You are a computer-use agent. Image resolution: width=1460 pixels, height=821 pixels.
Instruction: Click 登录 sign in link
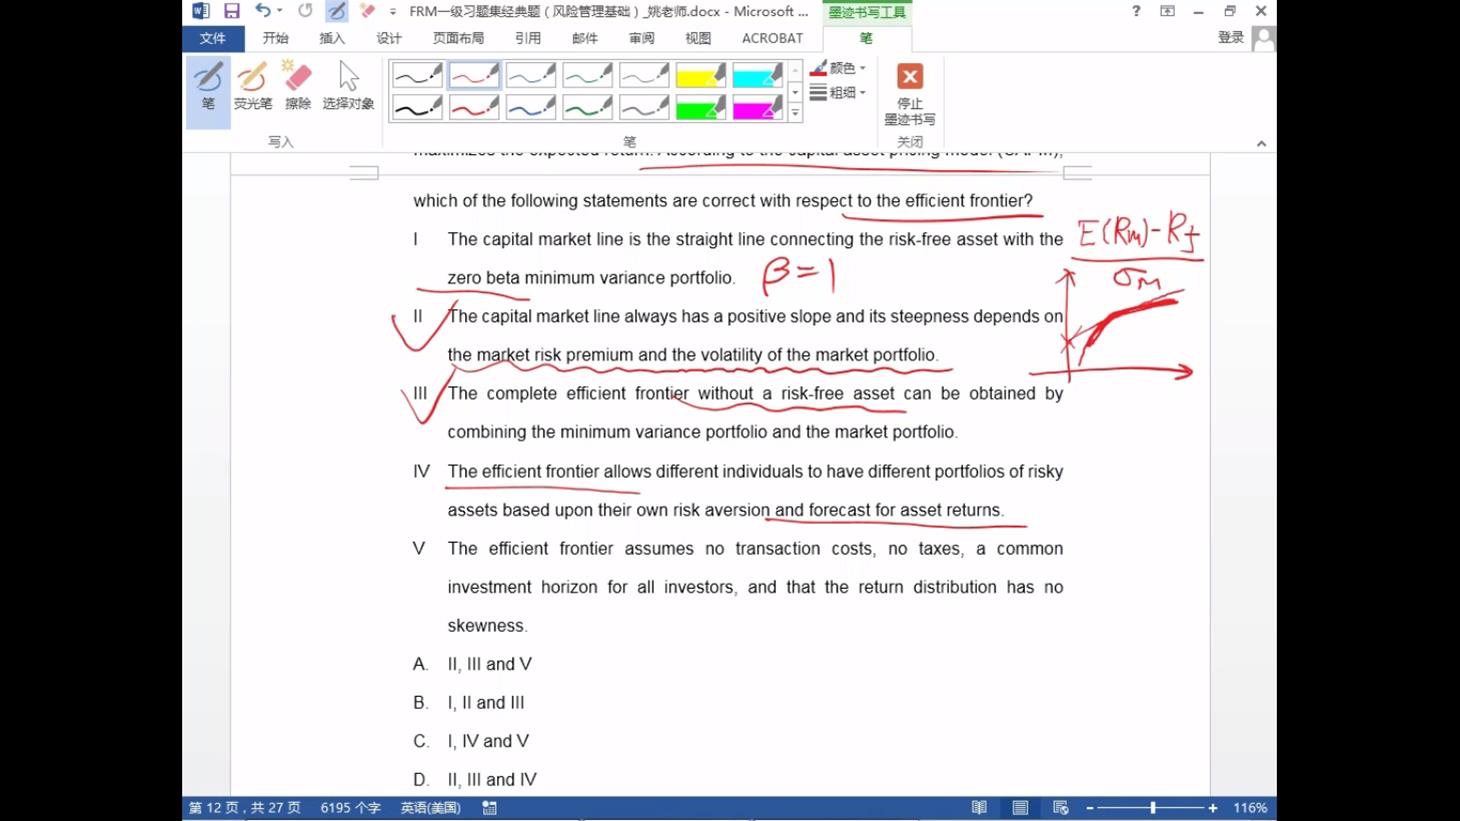pos(1231,37)
